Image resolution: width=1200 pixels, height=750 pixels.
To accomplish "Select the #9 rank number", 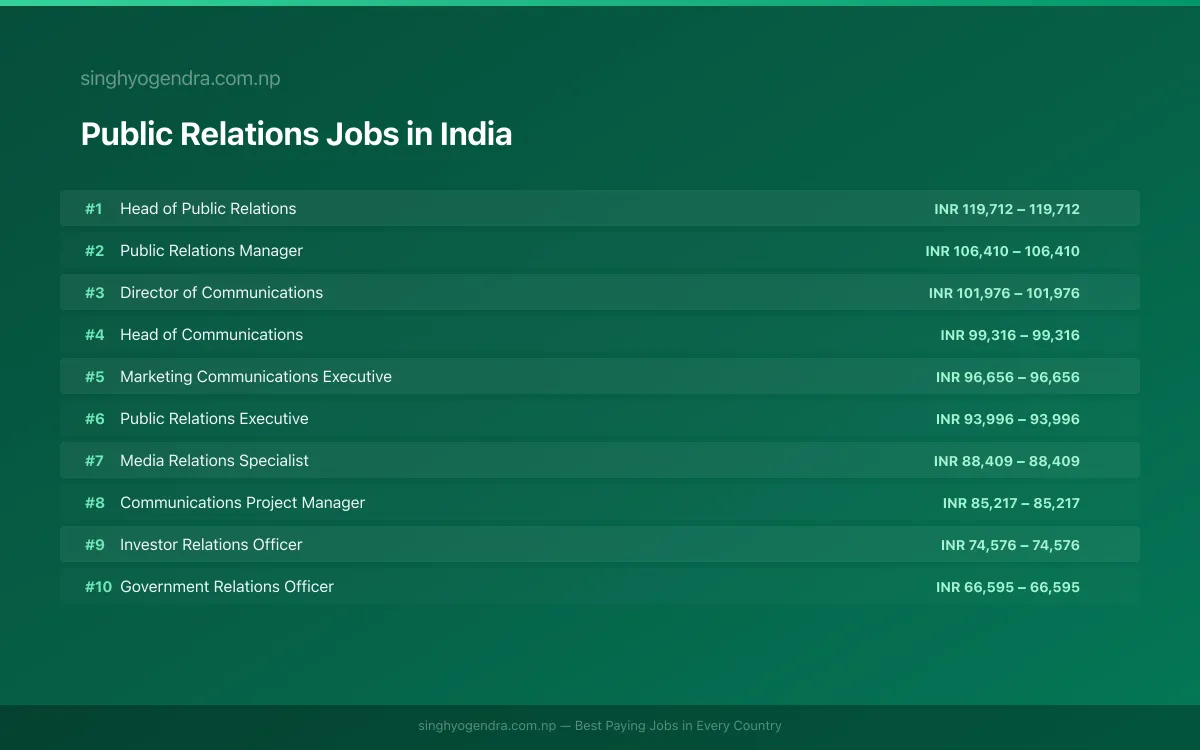I will tap(94, 545).
